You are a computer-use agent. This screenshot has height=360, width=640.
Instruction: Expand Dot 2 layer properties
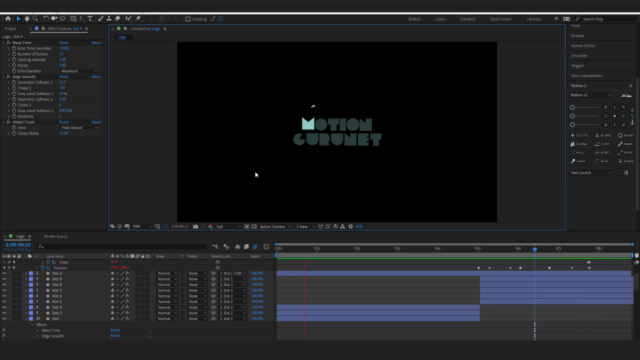26,273
